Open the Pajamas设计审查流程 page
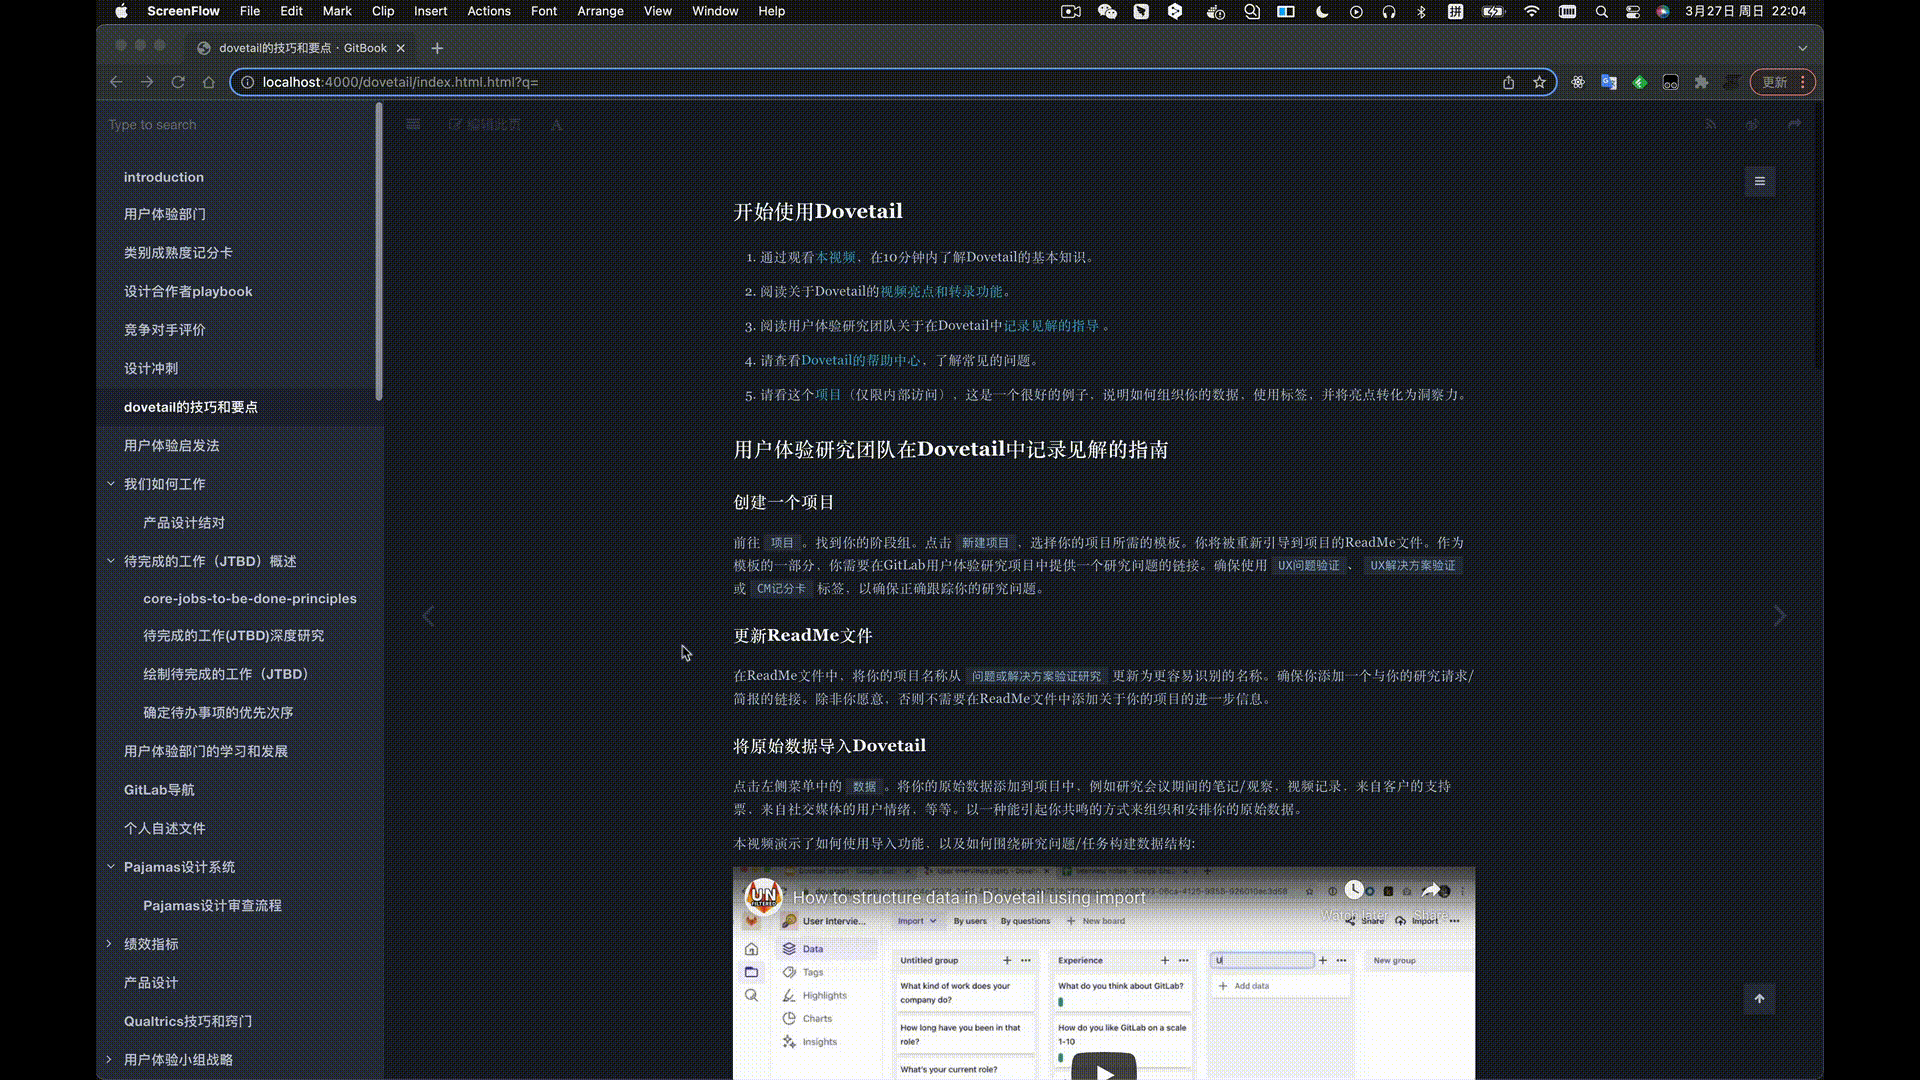 click(212, 906)
